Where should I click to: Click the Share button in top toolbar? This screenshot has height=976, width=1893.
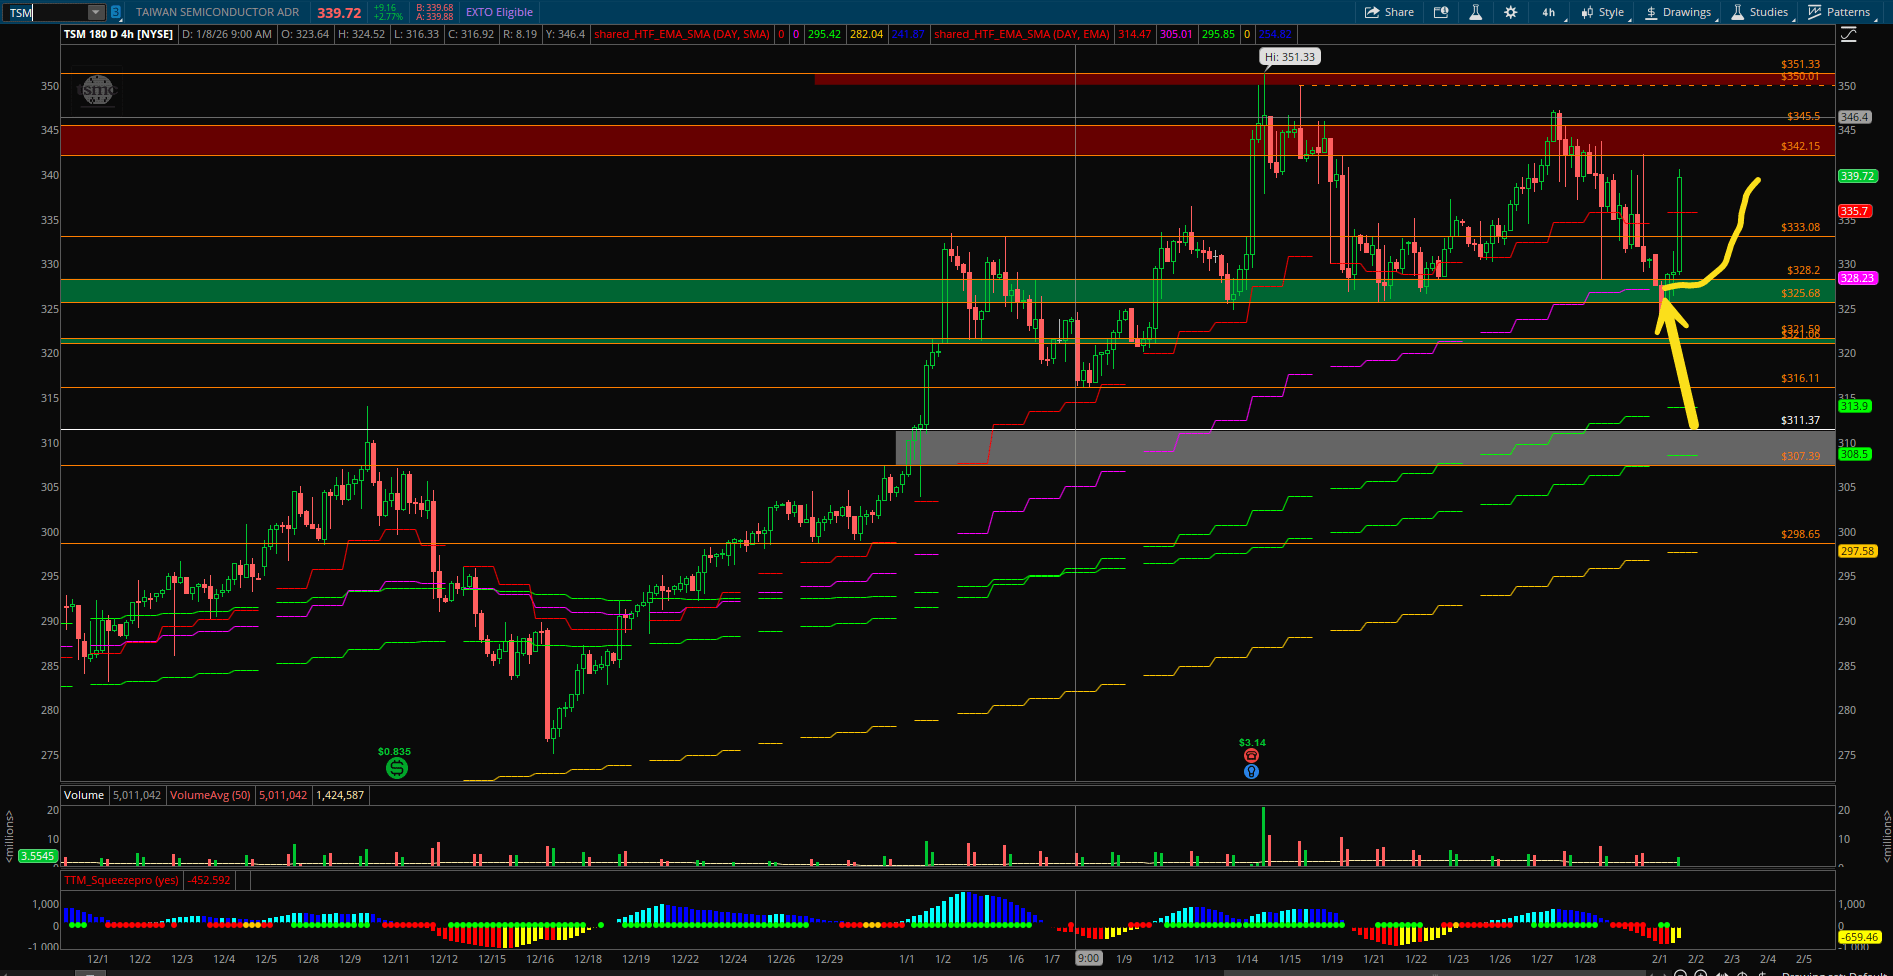pyautogui.click(x=1389, y=12)
